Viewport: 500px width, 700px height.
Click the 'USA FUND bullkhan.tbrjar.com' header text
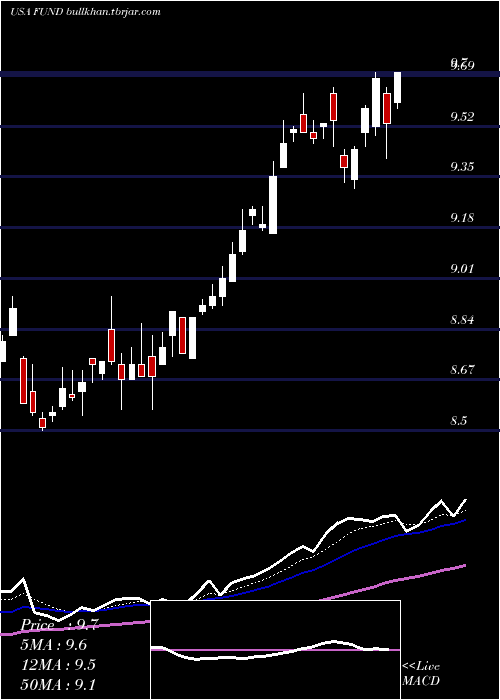click(x=85, y=12)
